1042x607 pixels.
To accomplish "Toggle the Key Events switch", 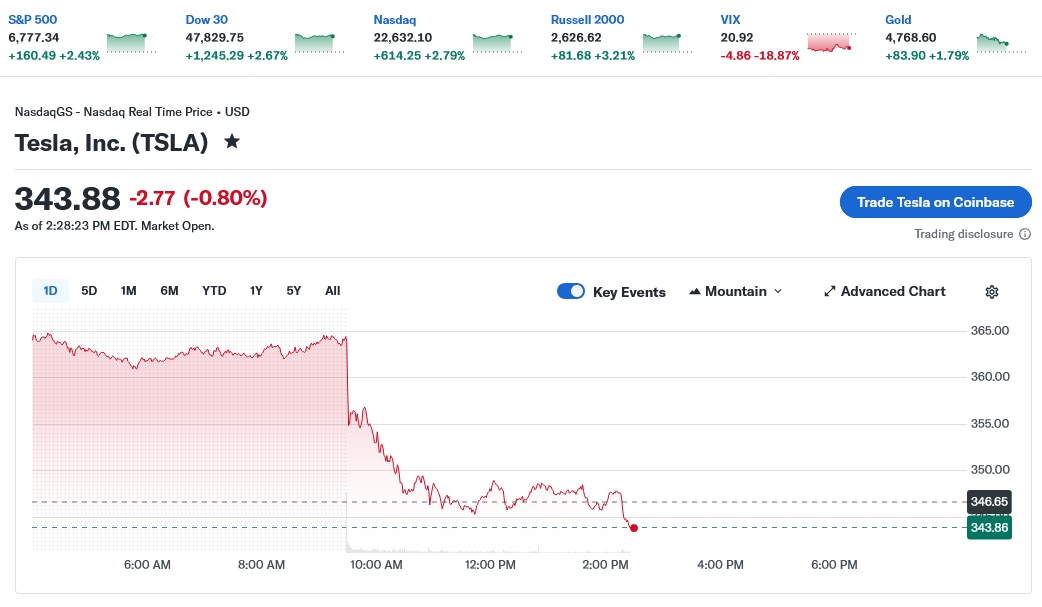I will pos(571,292).
